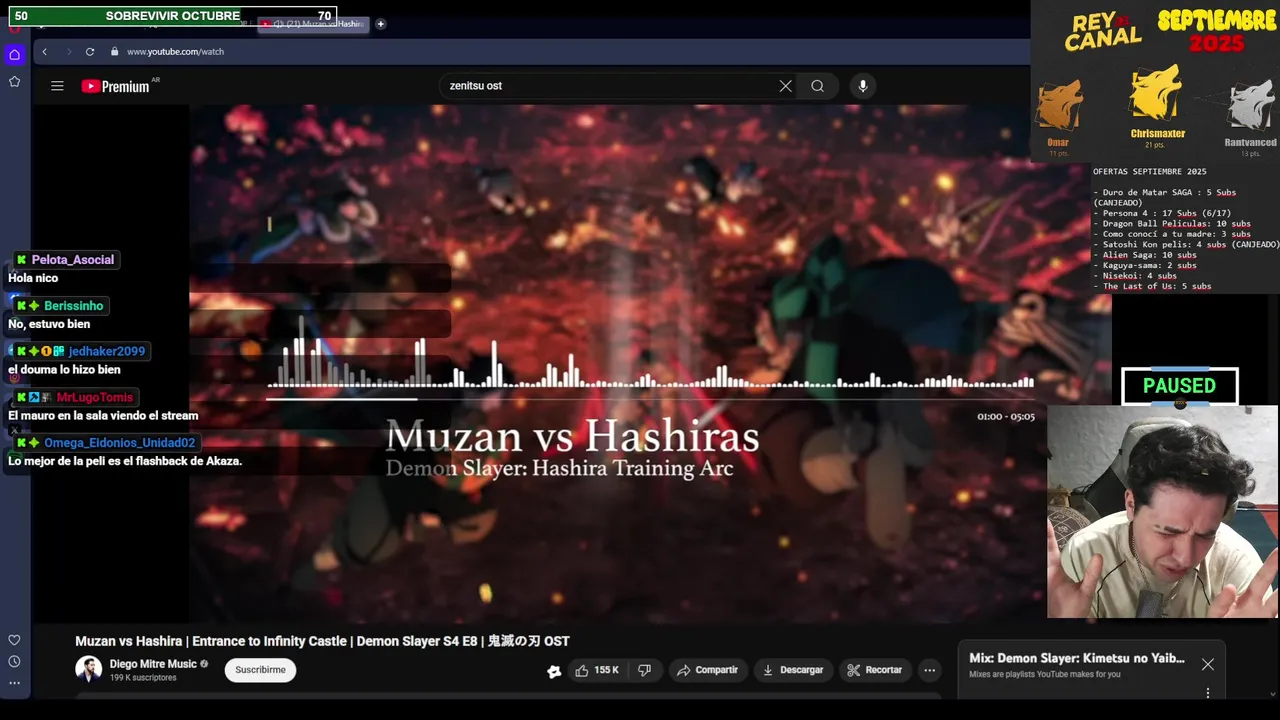Run search with the magnifier button
This screenshot has height=720, width=1280.
coord(817,86)
